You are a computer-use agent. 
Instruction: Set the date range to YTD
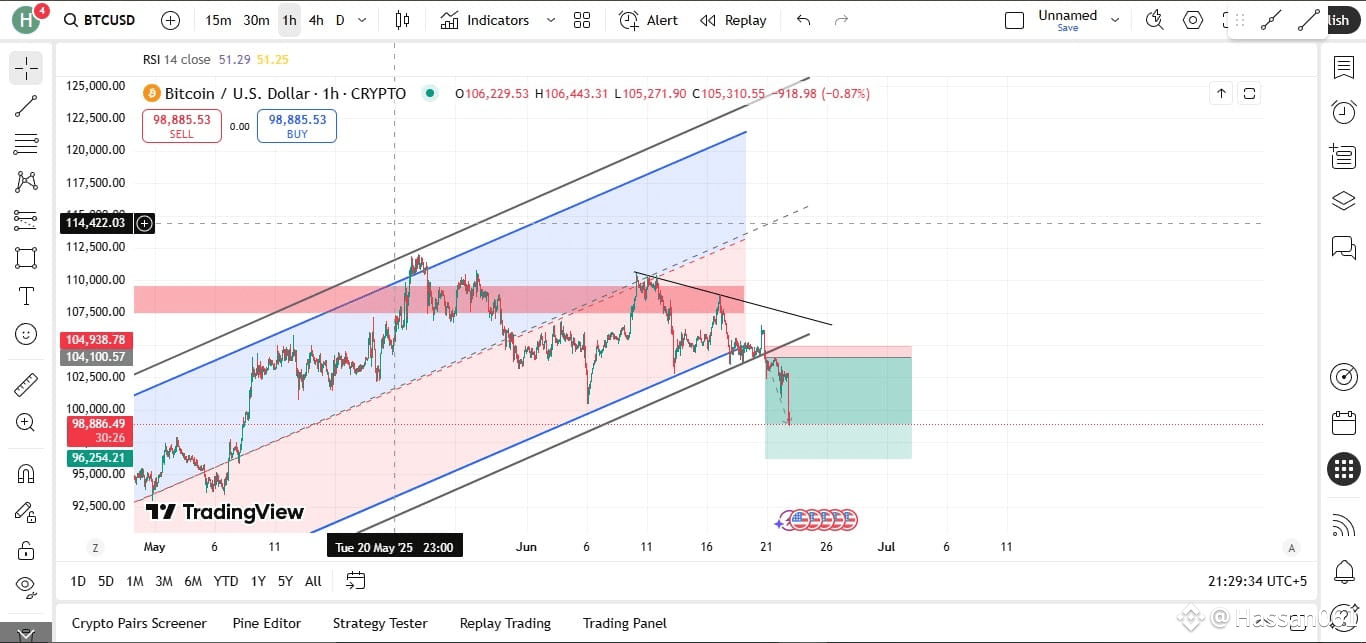[x=226, y=581]
